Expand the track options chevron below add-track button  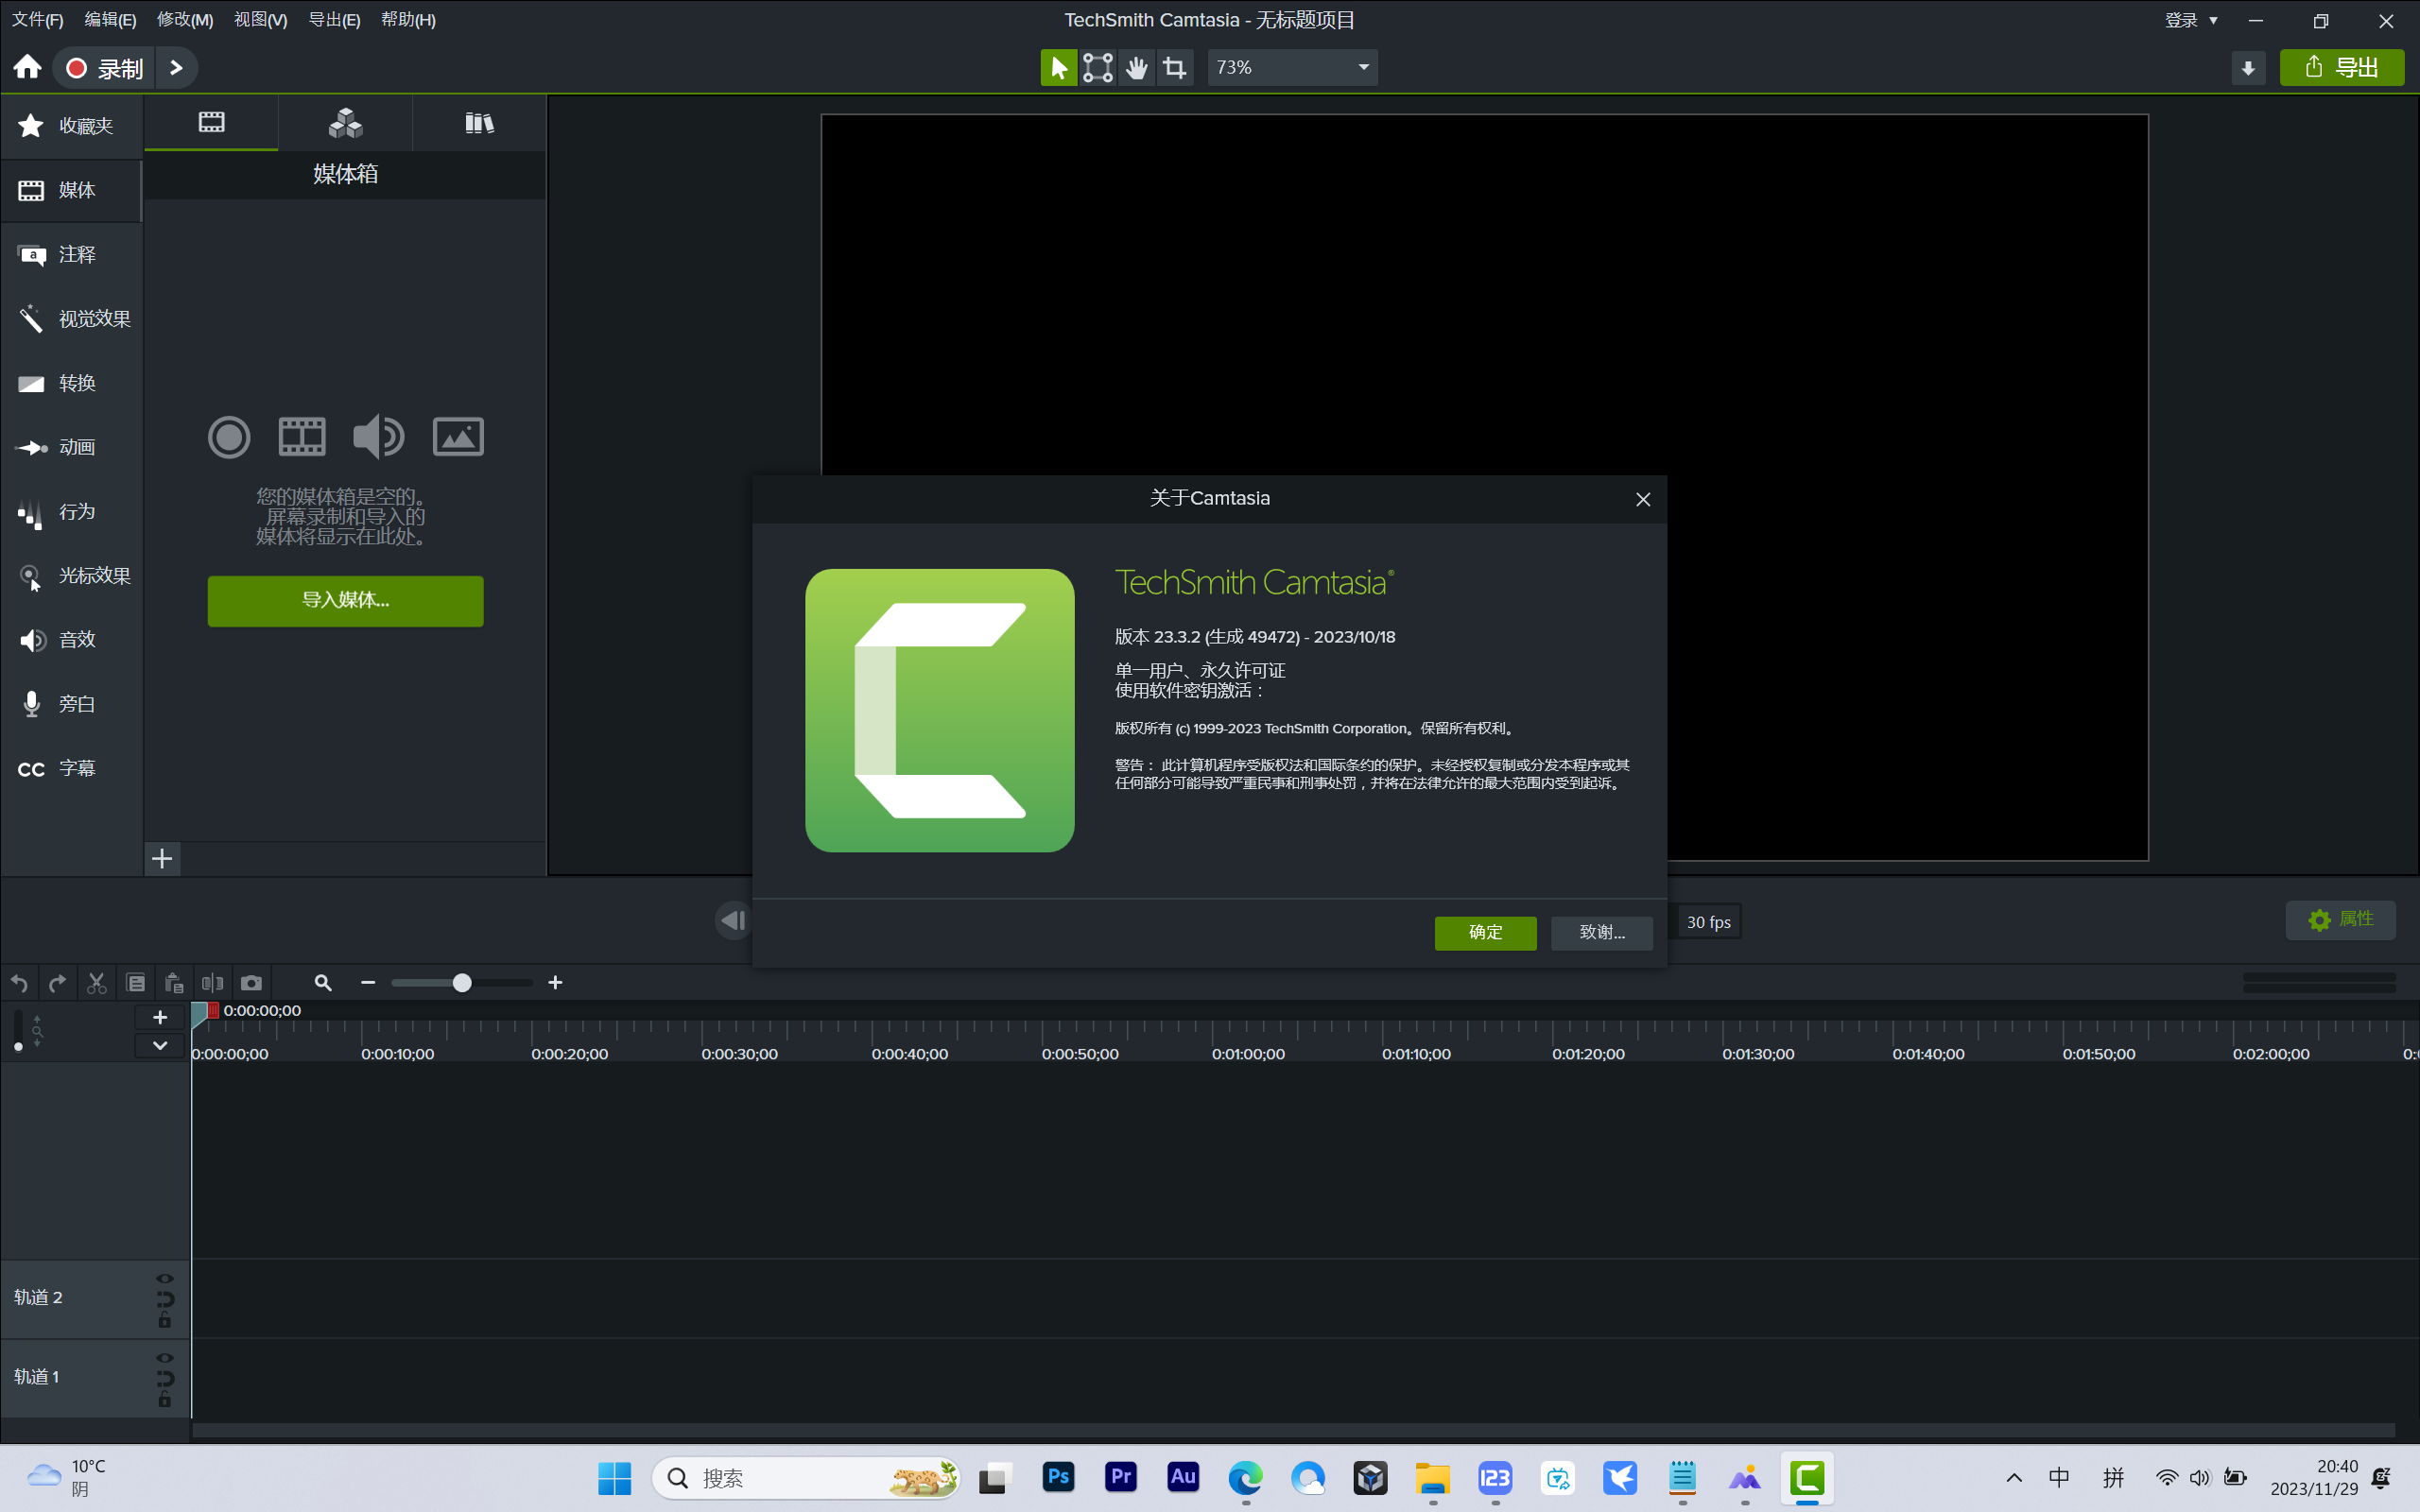(159, 1046)
